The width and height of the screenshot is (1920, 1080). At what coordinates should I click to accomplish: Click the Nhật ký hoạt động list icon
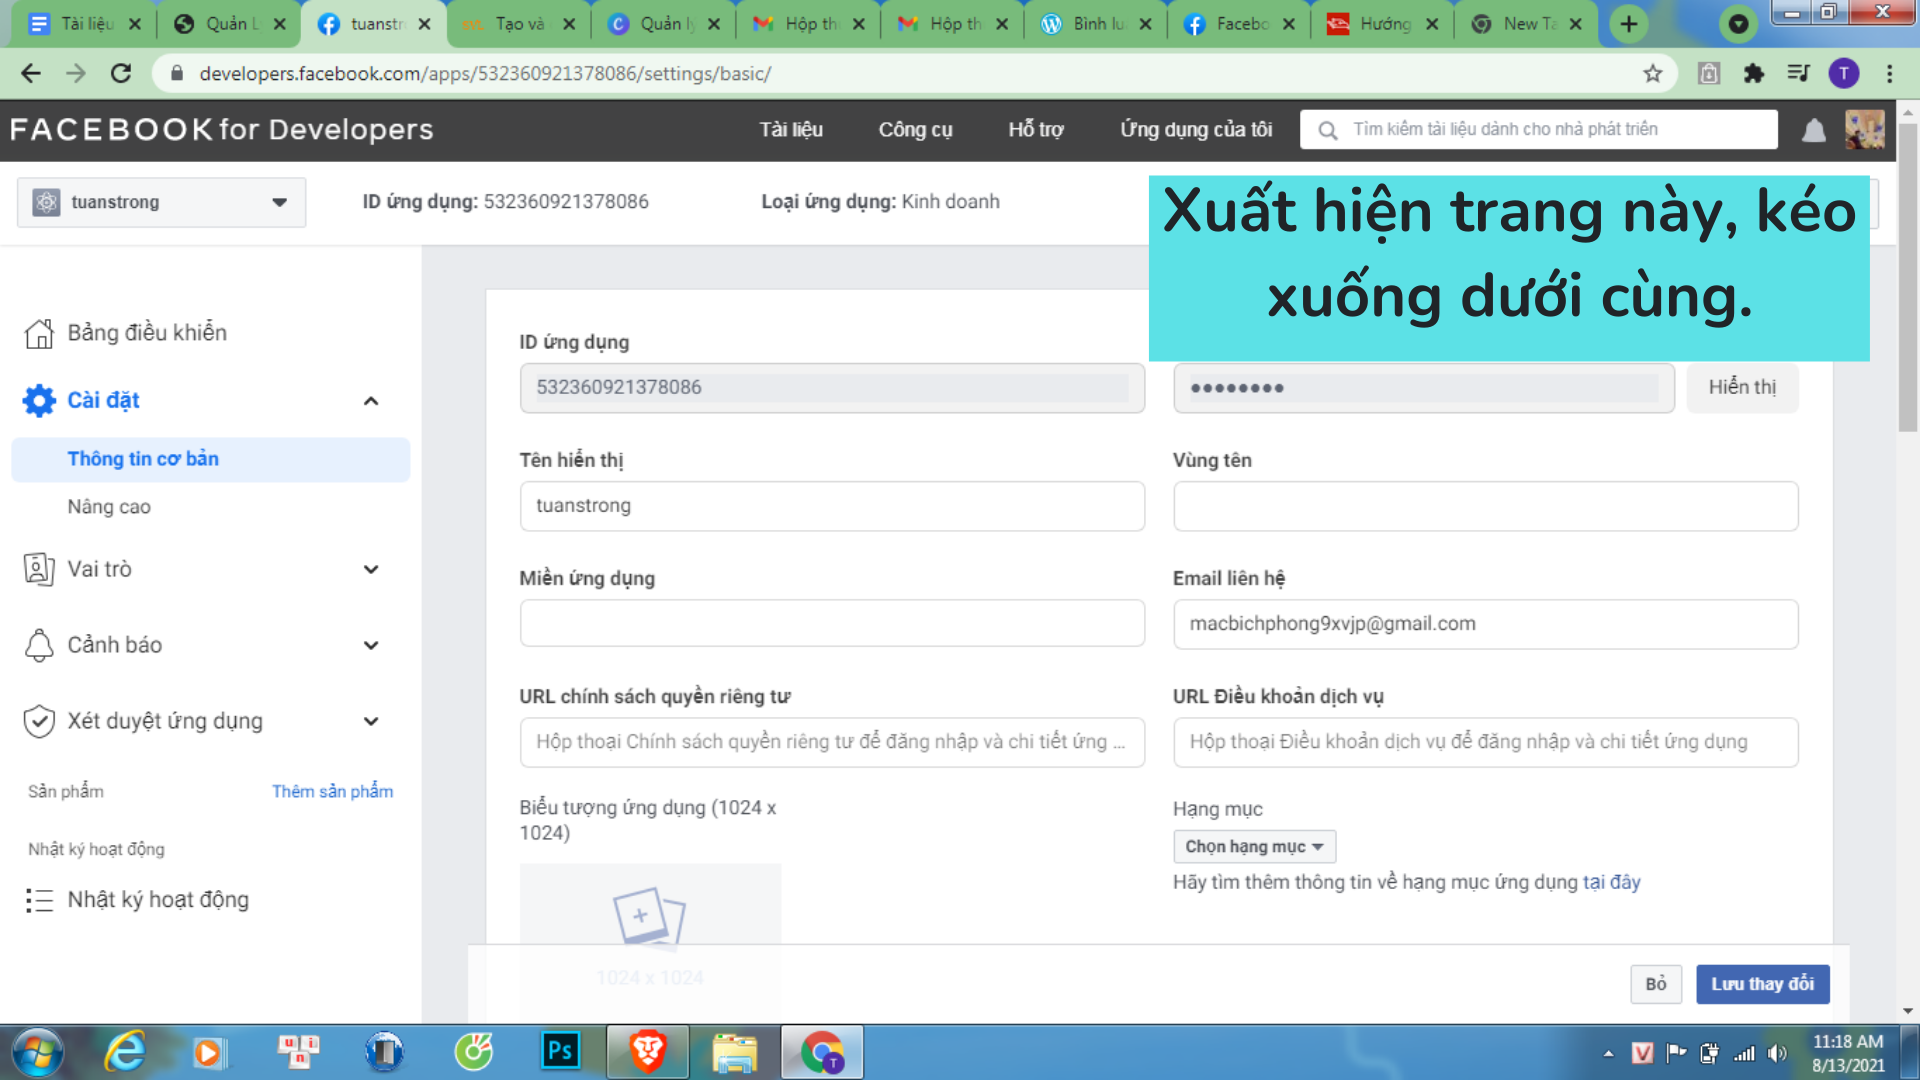click(39, 900)
